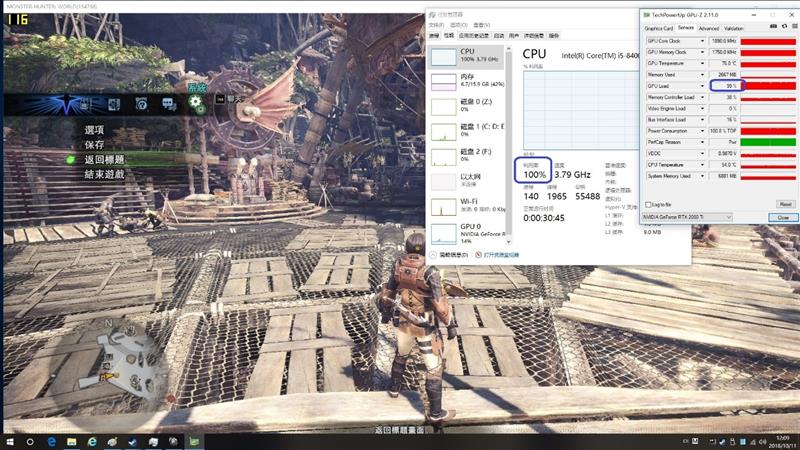The width and height of the screenshot is (800, 450).
Task: Switch to 应用历史记录 tab in Task Manager
Action: (x=474, y=36)
